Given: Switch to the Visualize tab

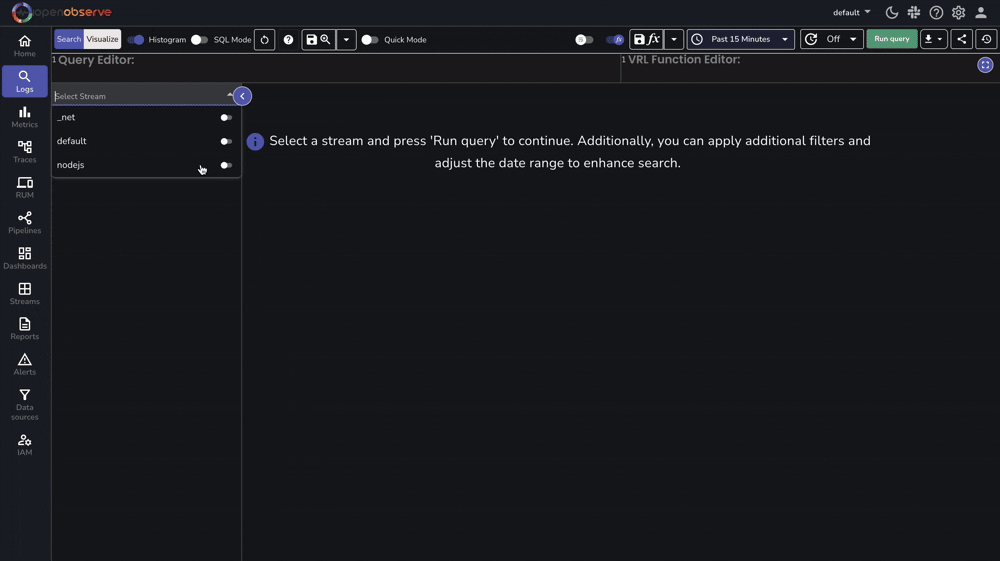Looking at the screenshot, I should click(x=102, y=40).
